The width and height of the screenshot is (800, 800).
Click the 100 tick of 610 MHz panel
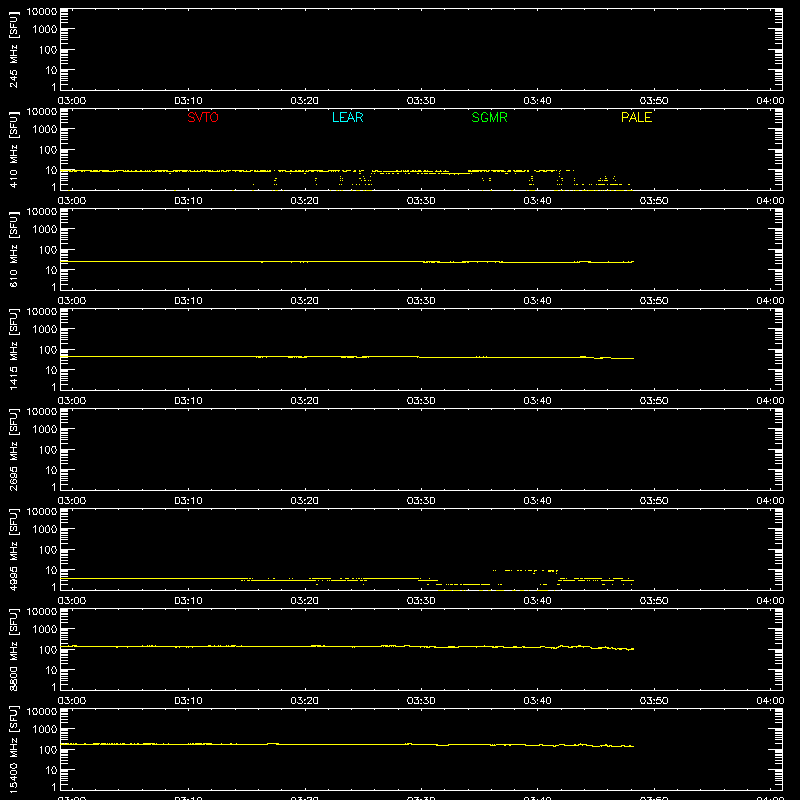pyautogui.click(x=48, y=250)
